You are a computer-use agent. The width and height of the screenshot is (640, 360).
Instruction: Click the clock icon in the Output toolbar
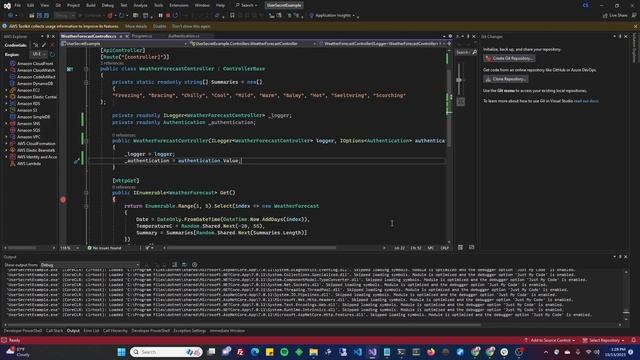195,265
